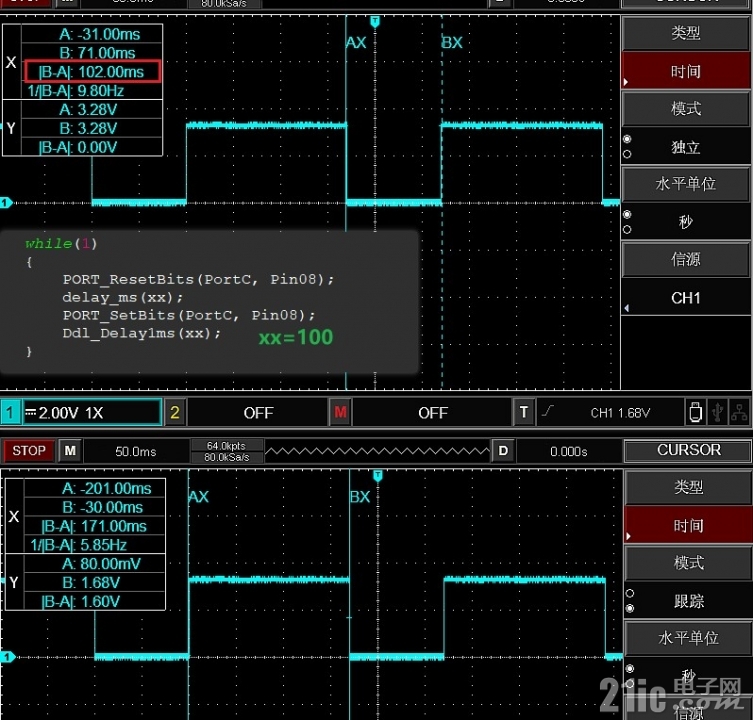Viewport: 753px width, 720px height.
Task: Click the OFF status for math channel
Action: (x=432, y=413)
